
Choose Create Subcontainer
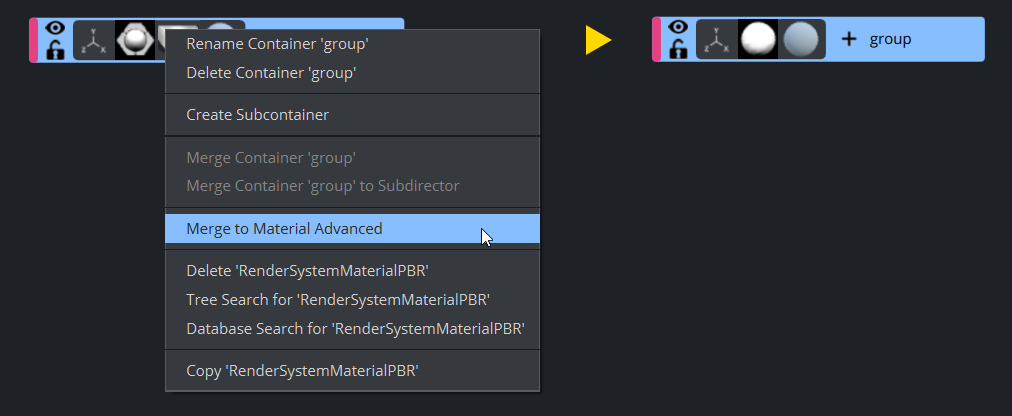pos(257,115)
